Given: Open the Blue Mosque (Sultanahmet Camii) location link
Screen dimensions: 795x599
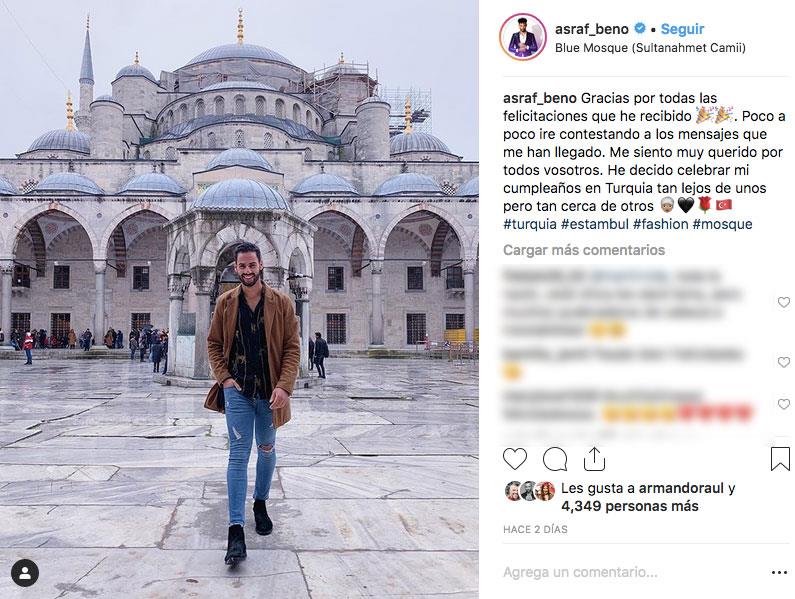Looking at the screenshot, I should pos(650,48).
